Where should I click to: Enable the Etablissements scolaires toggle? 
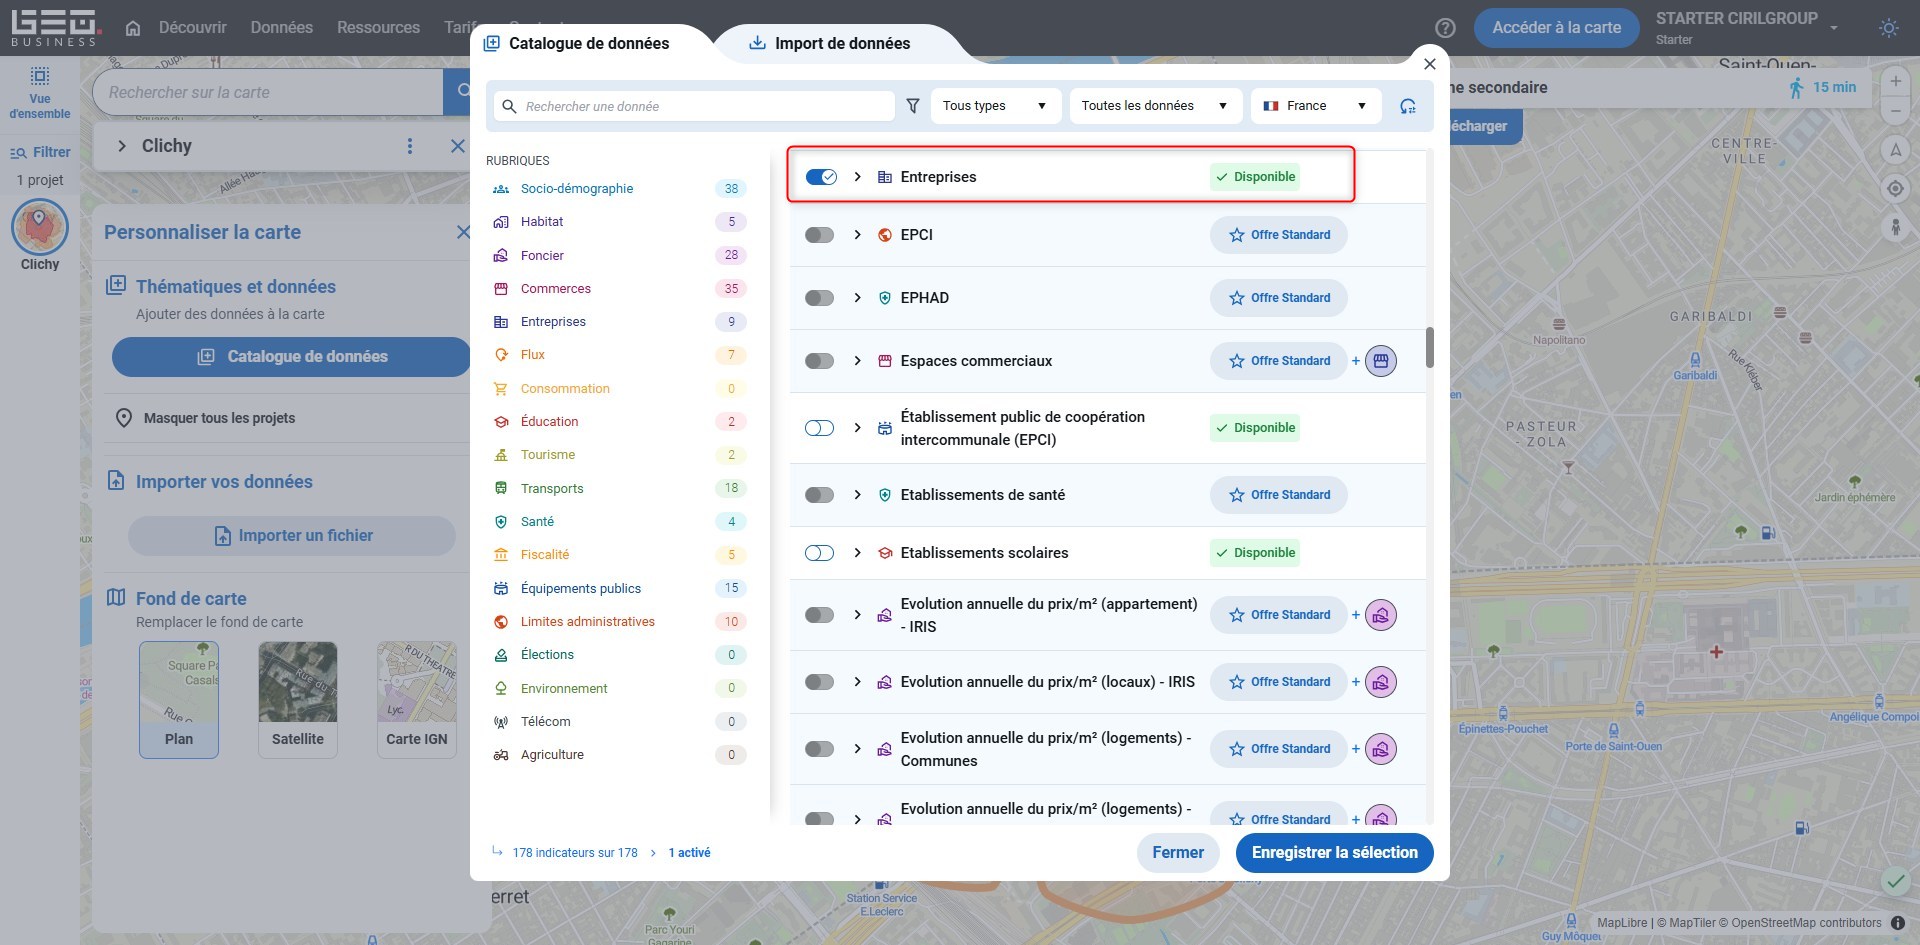(x=819, y=553)
